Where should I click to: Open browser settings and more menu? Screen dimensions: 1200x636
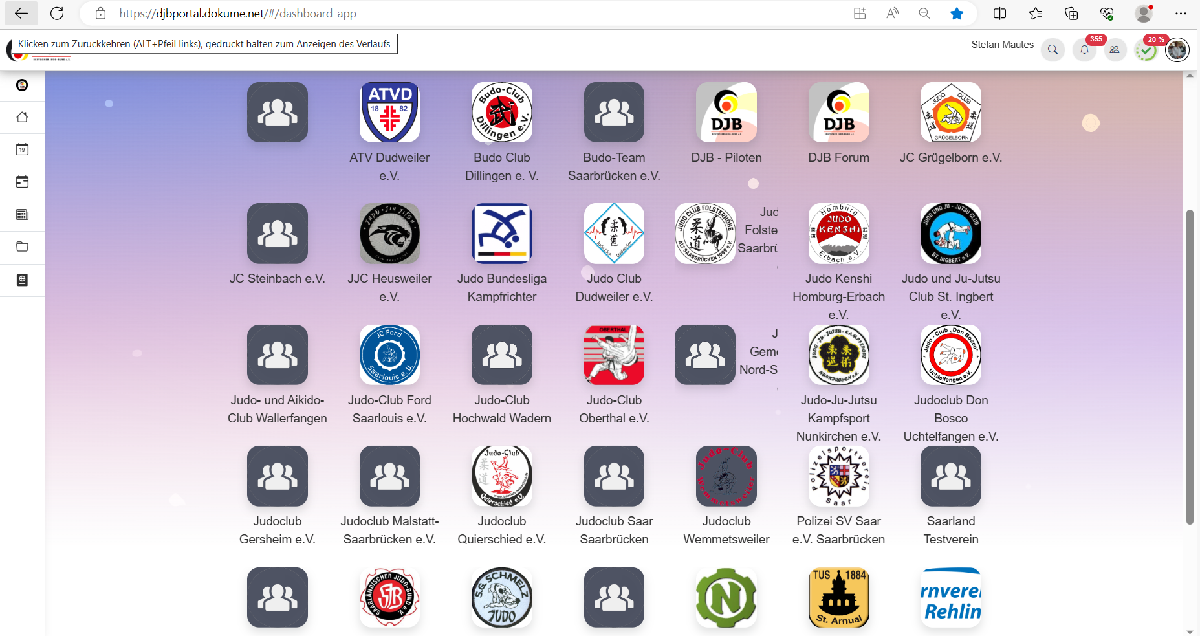point(1179,13)
